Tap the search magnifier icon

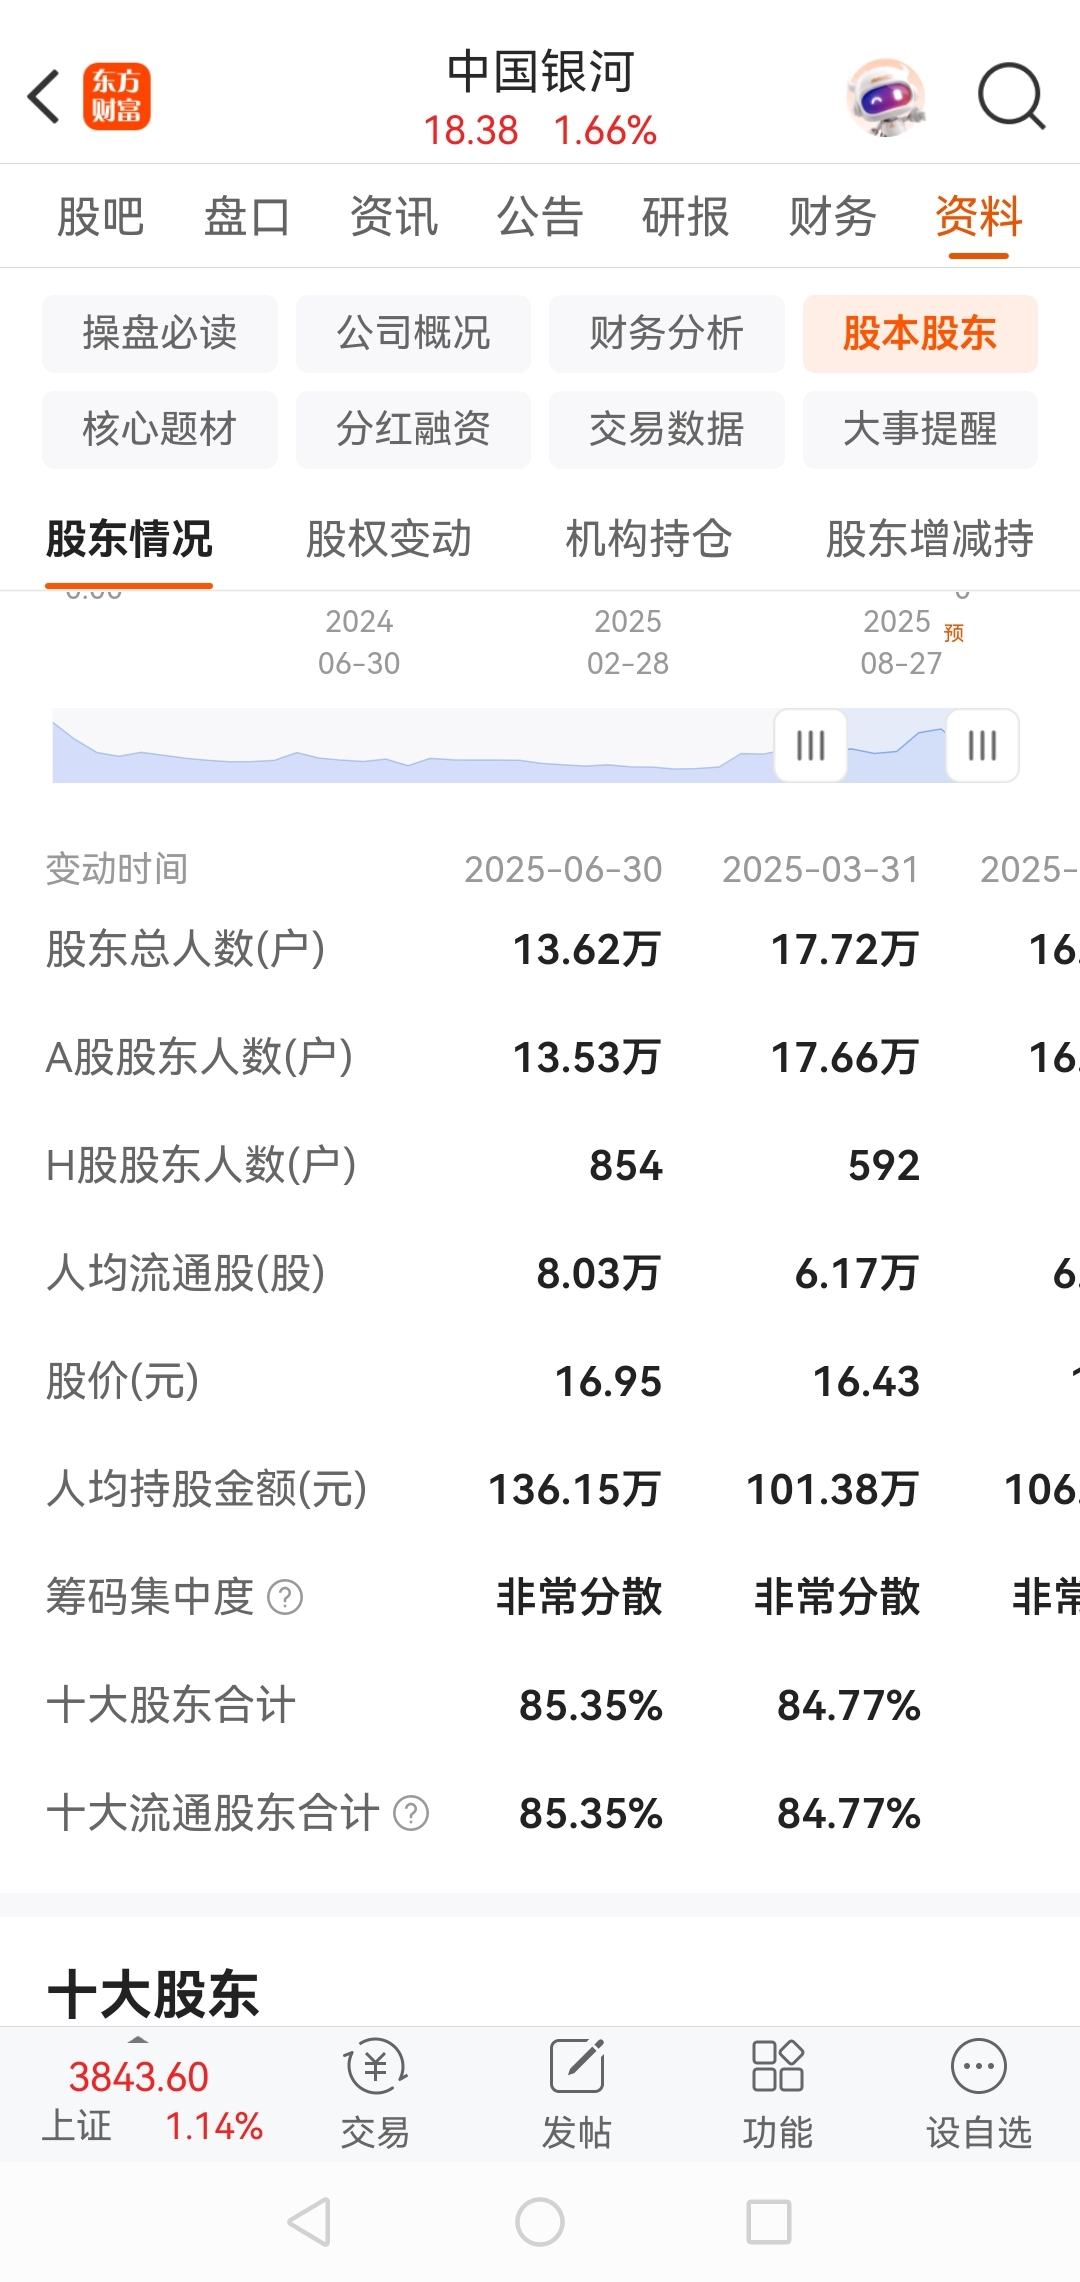[1012, 97]
